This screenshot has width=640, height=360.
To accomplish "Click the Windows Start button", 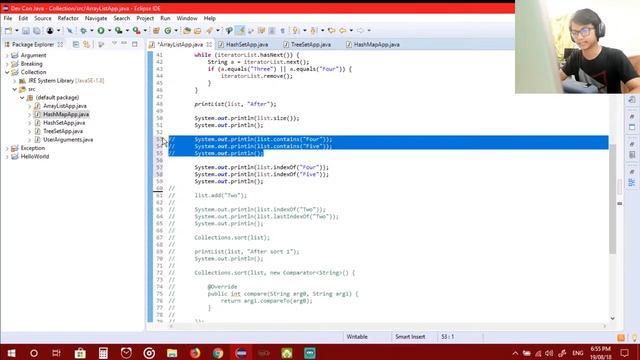I will click(x=11, y=353).
